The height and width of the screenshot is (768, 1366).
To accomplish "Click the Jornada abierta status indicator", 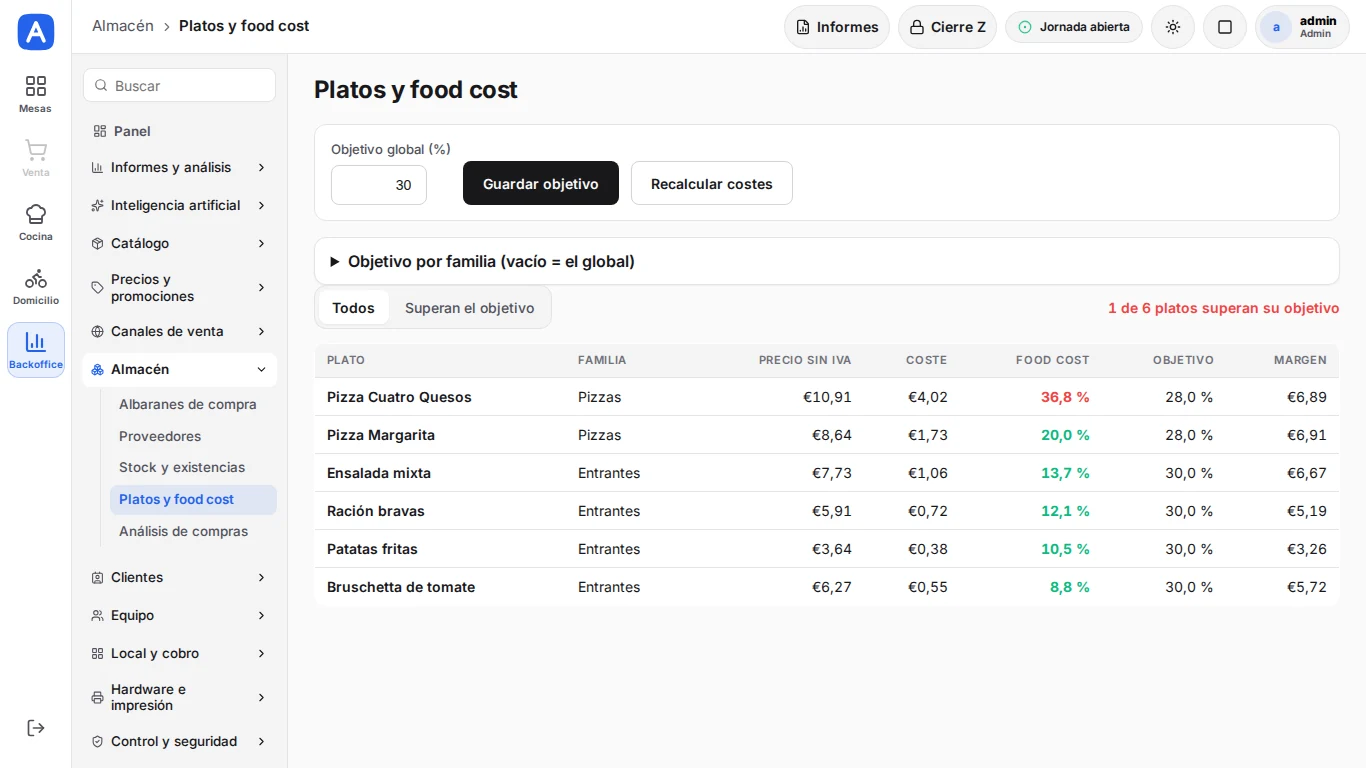I will point(1074,27).
